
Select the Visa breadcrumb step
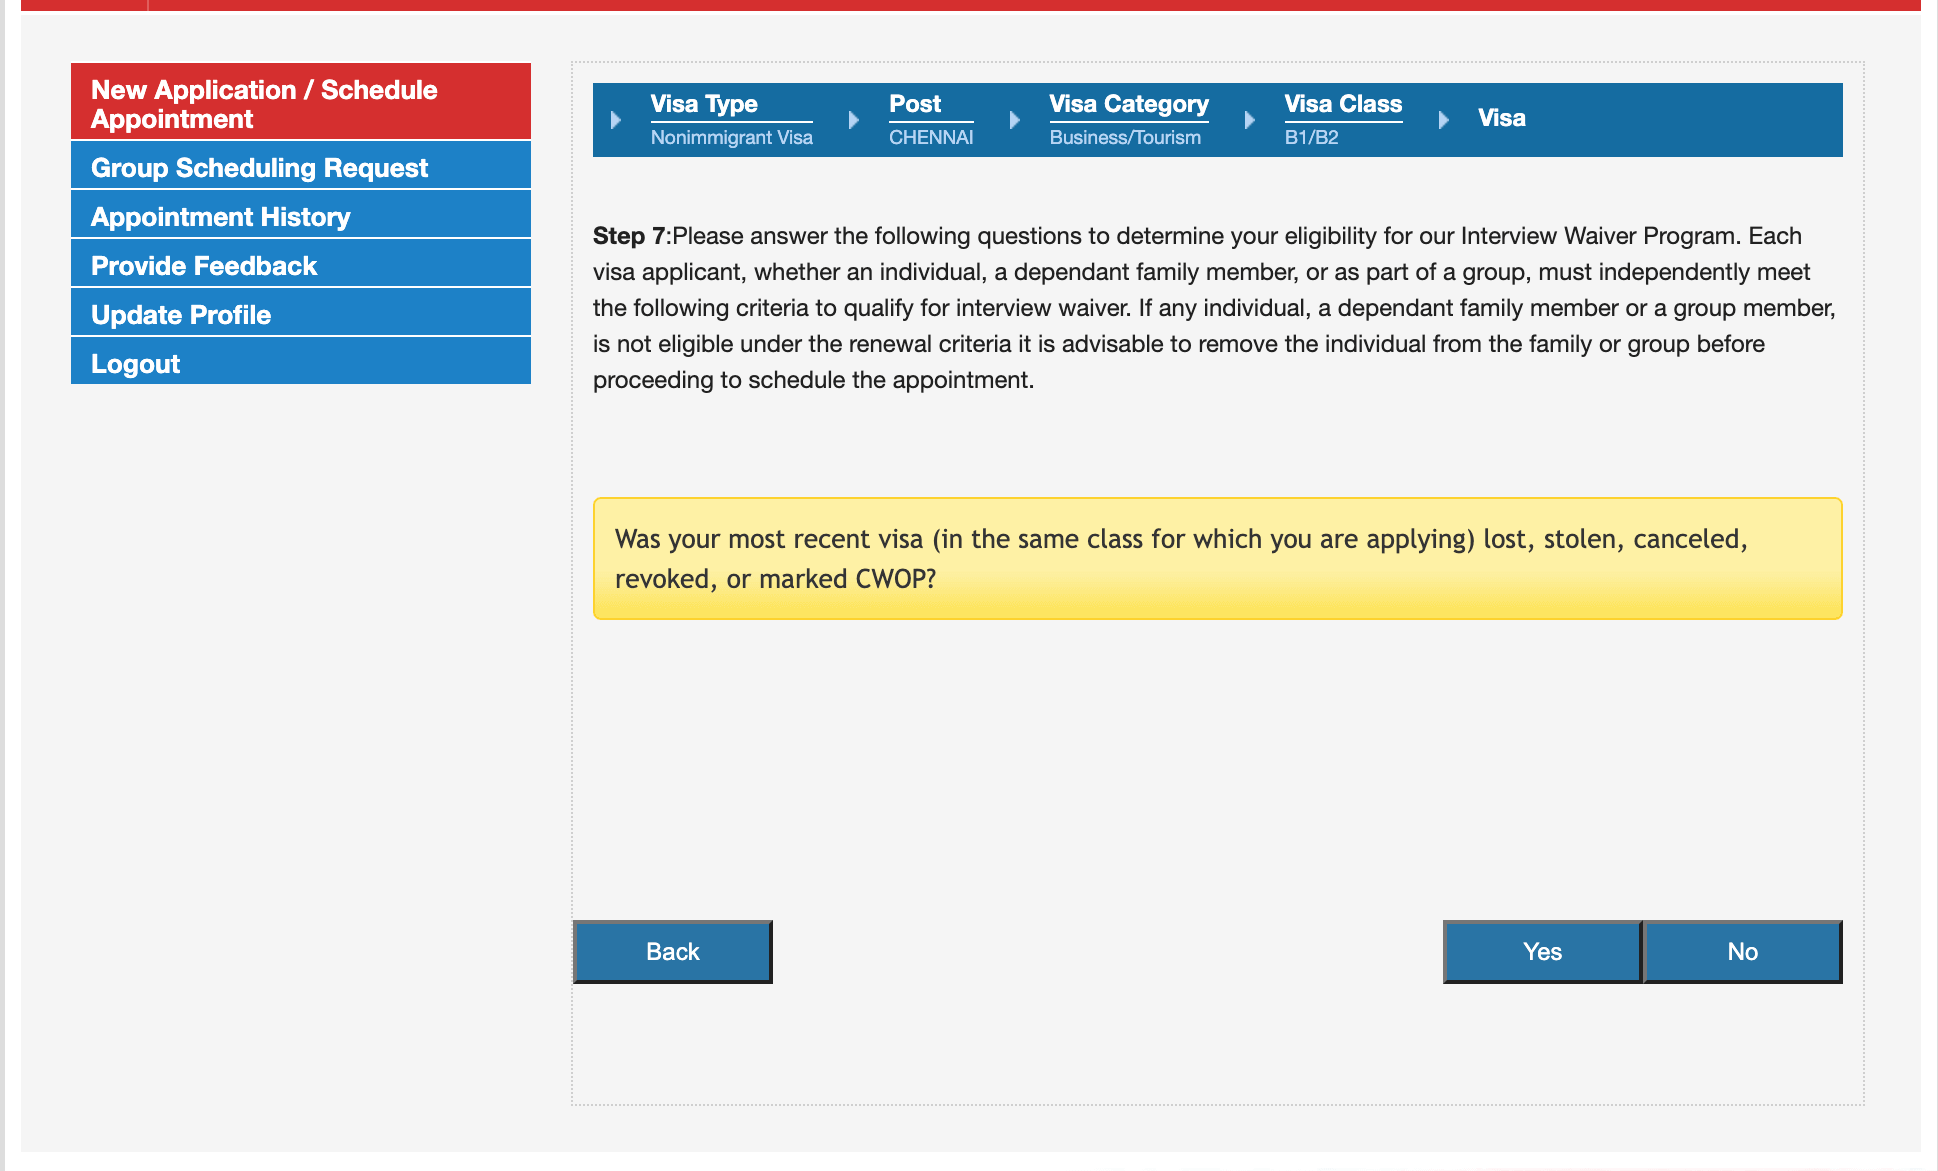coord(1502,118)
